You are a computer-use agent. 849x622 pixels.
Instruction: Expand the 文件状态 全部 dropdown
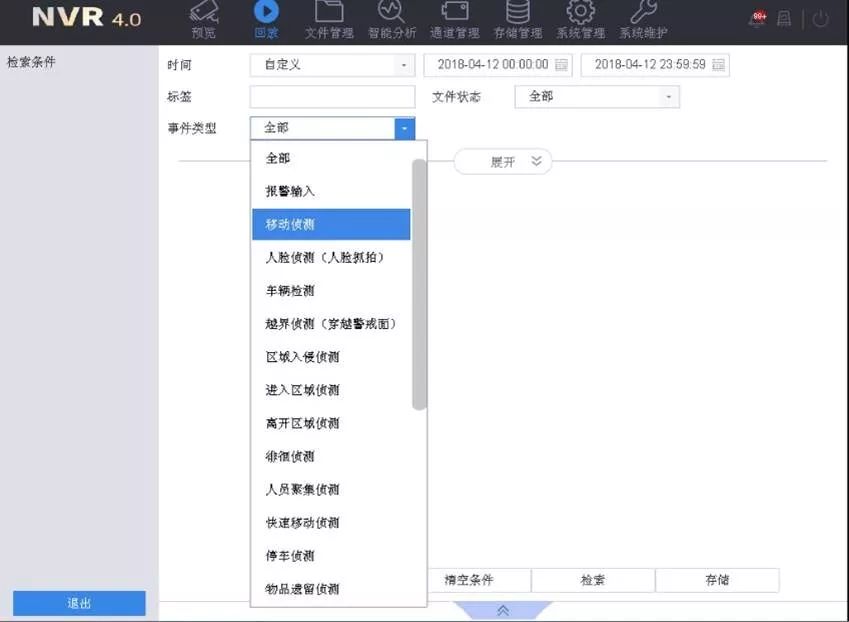[597, 97]
